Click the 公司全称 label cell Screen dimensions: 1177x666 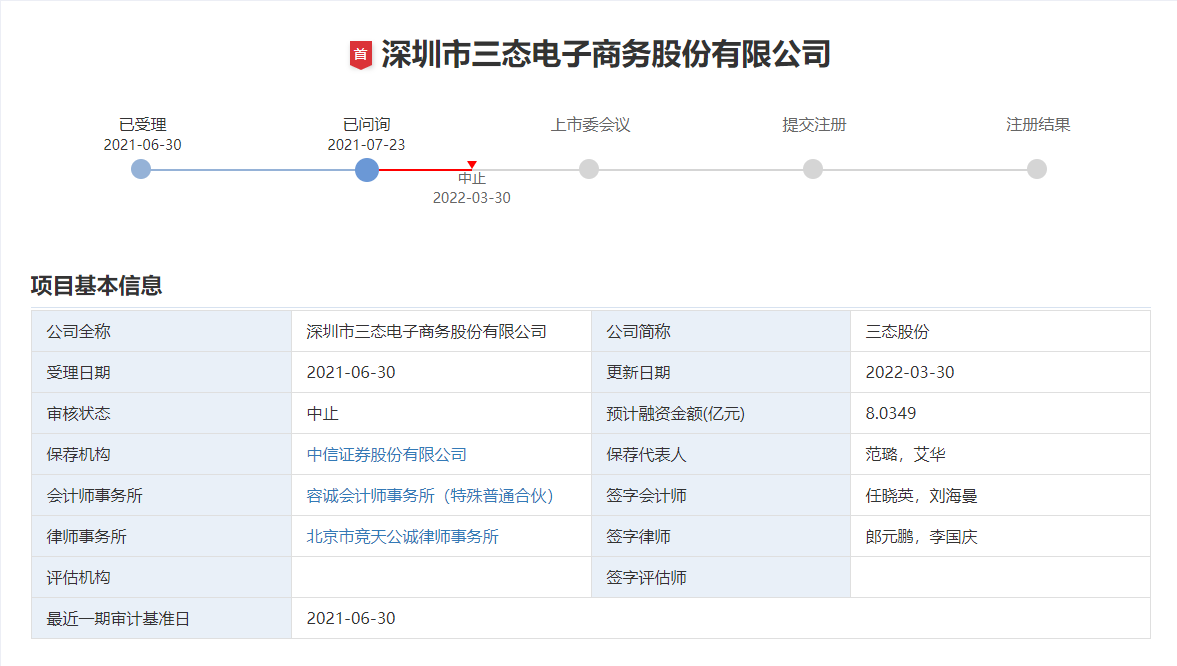point(161,331)
